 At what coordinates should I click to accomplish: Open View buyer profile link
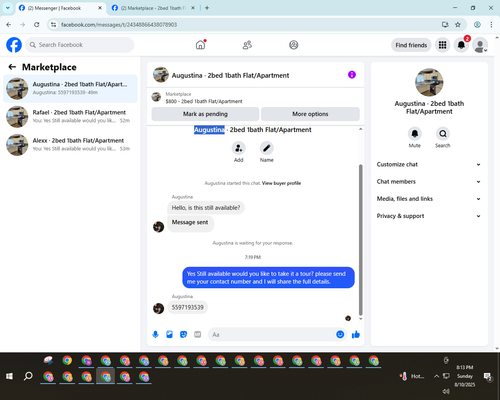(281, 183)
